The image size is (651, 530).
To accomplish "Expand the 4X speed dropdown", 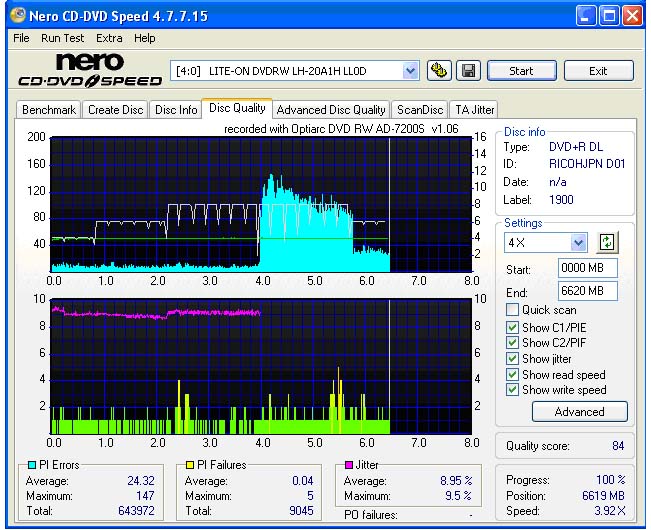I will [577, 243].
